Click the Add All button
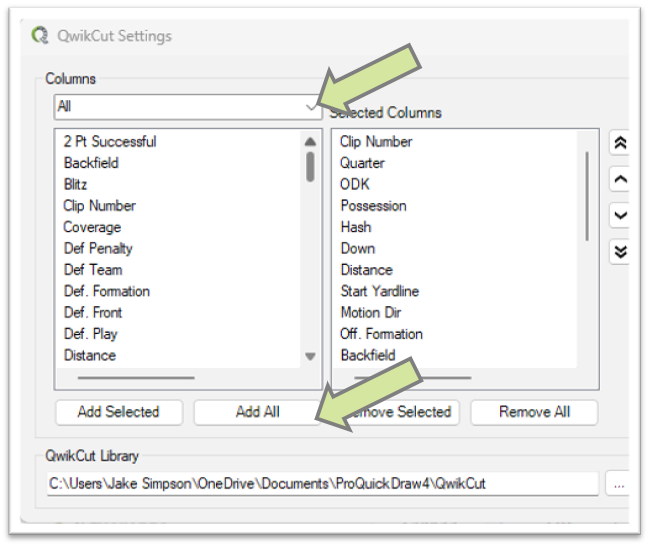The height and width of the screenshot is (547, 650). coord(257,412)
